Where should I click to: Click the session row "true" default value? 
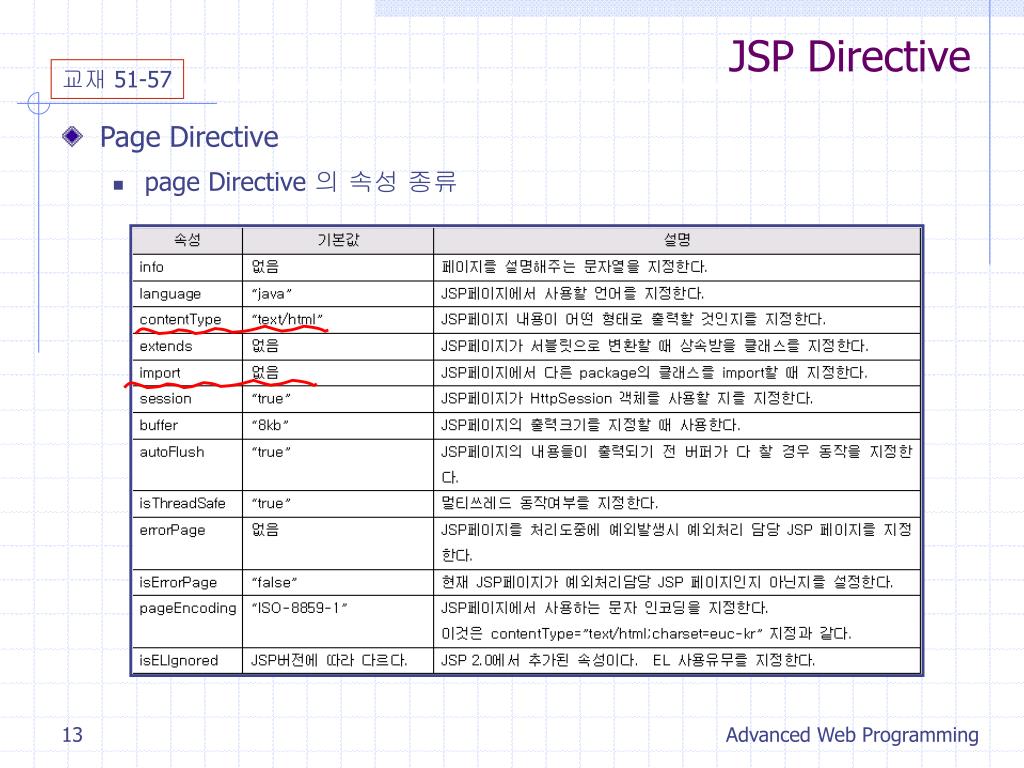click(x=271, y=398)
